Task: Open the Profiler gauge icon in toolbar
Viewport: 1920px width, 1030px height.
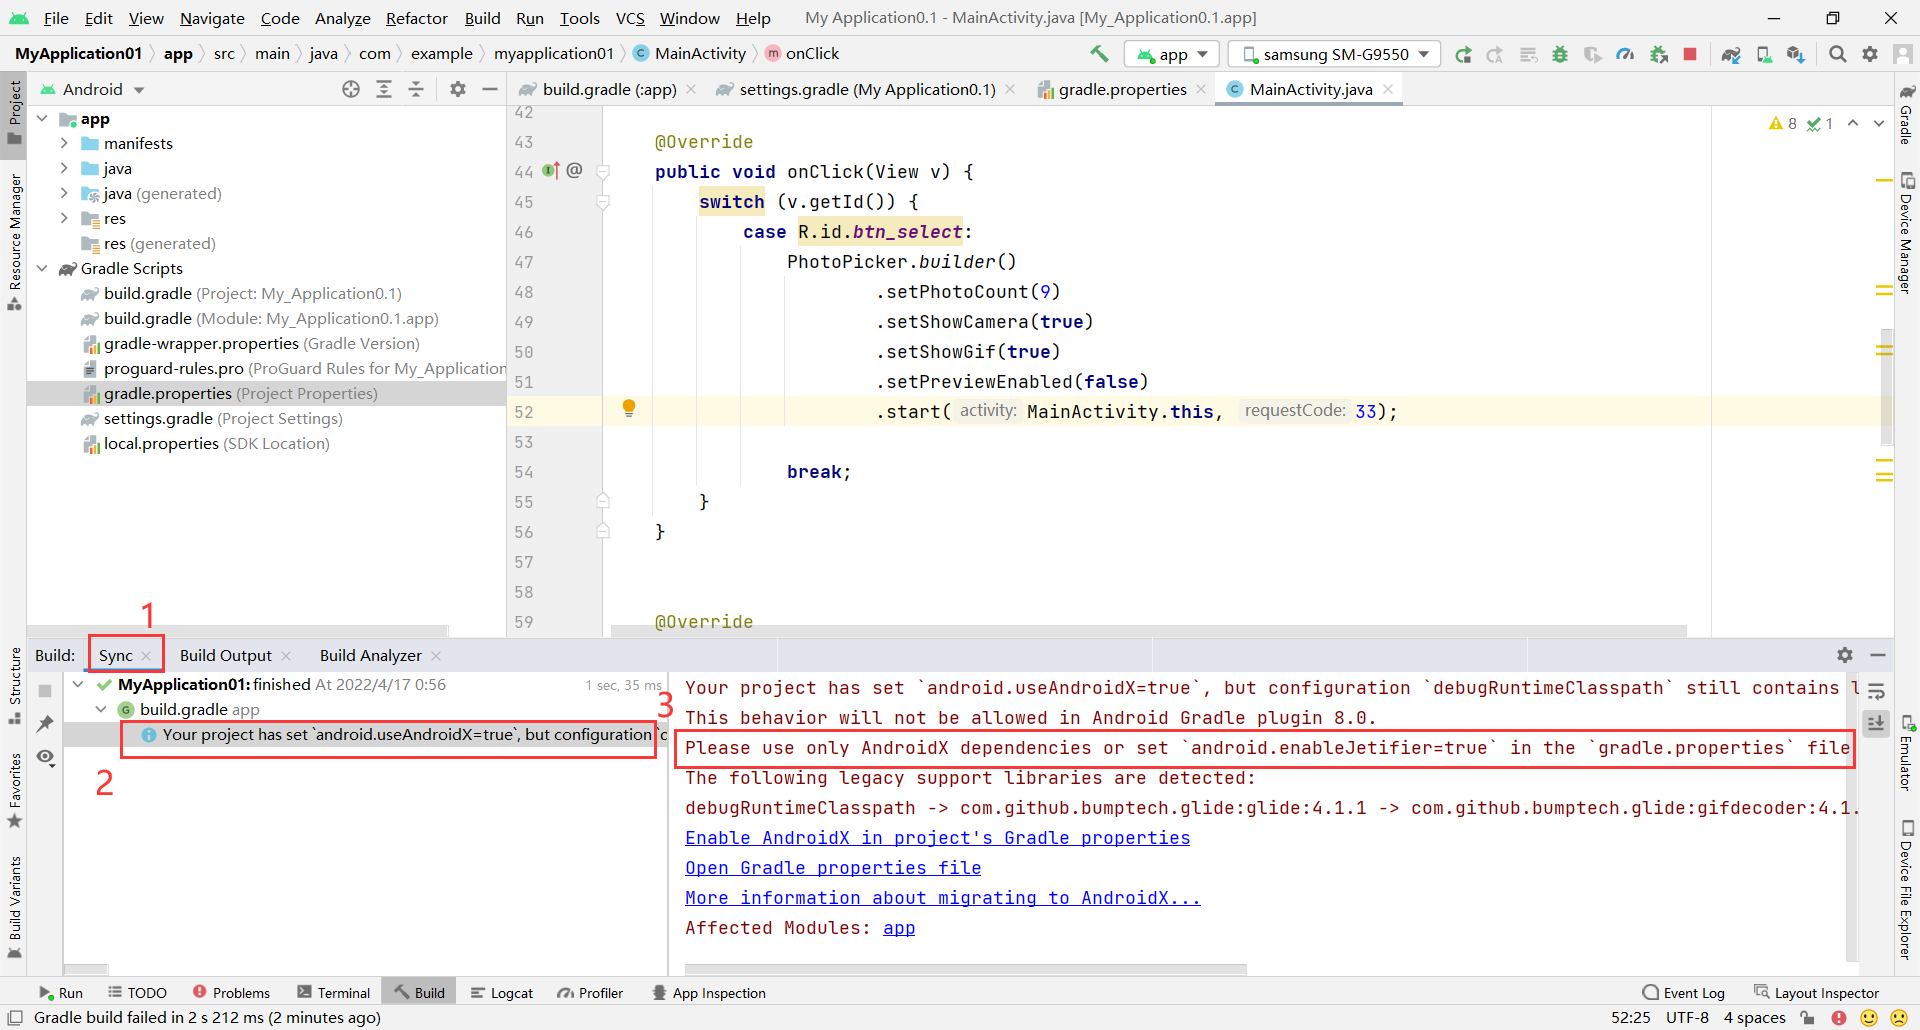Action: click(x=1625, y=54)
